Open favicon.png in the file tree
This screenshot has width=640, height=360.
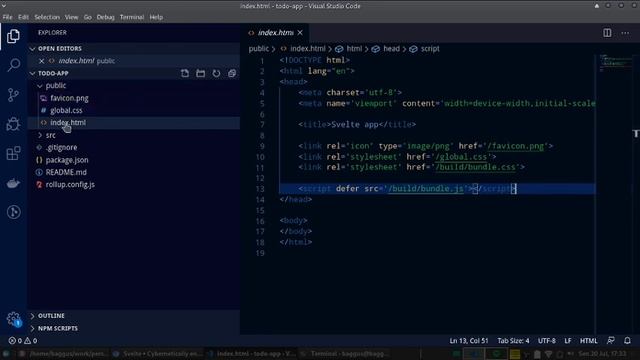(69, 98)
